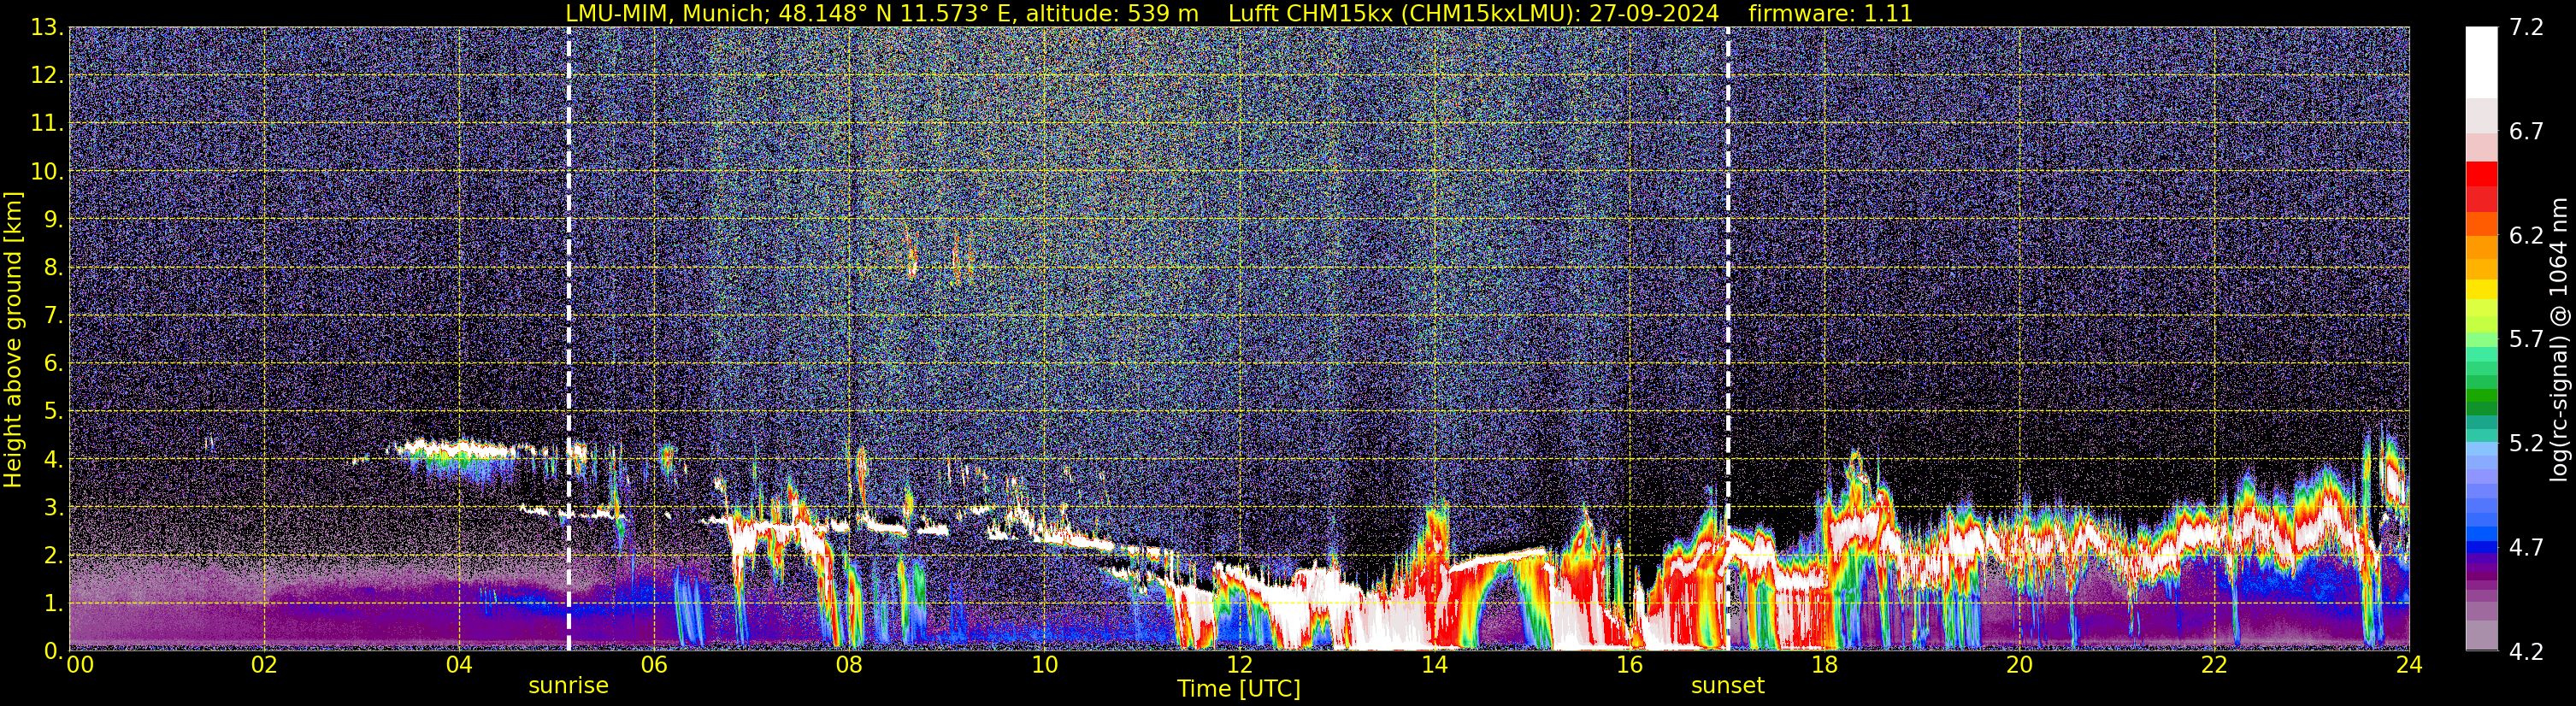Click the 16 tick label on the time axis

click(1629, 665)
